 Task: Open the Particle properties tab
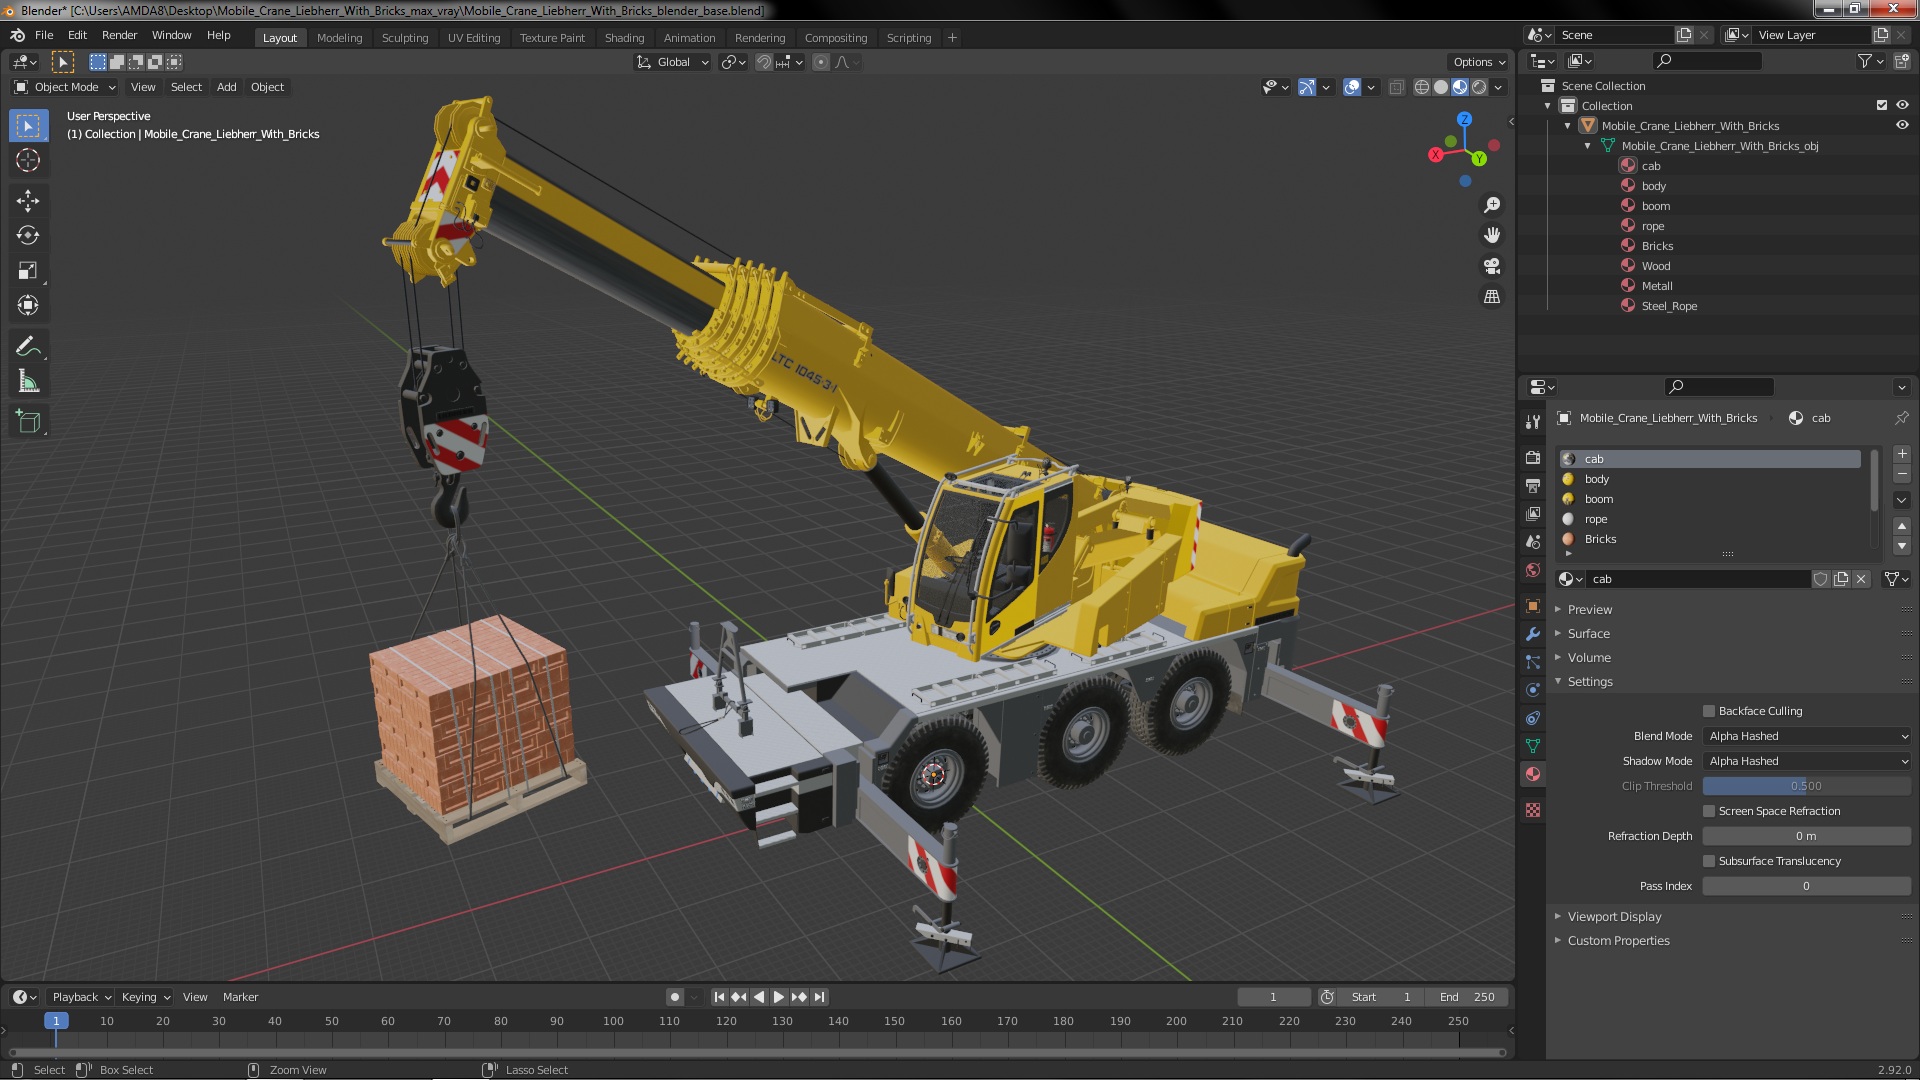(x=1532, y=662)
